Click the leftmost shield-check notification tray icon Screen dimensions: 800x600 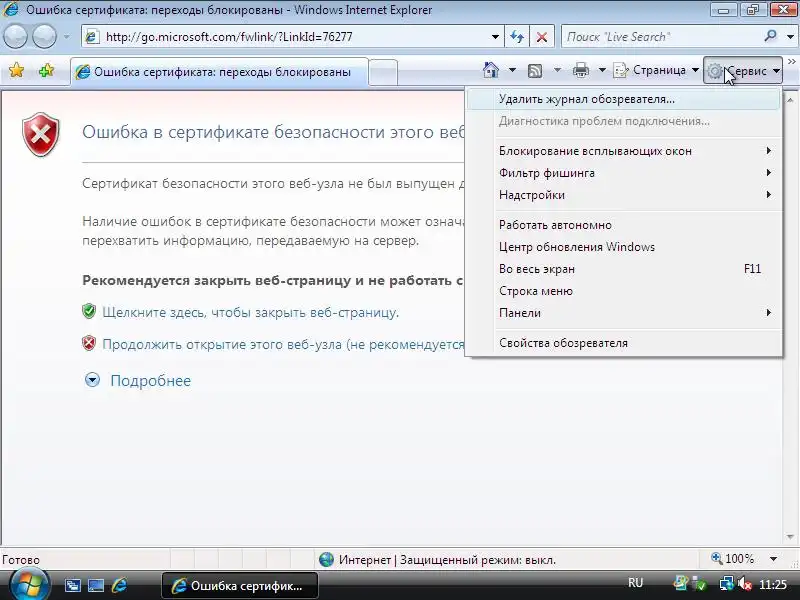[680, 582]
